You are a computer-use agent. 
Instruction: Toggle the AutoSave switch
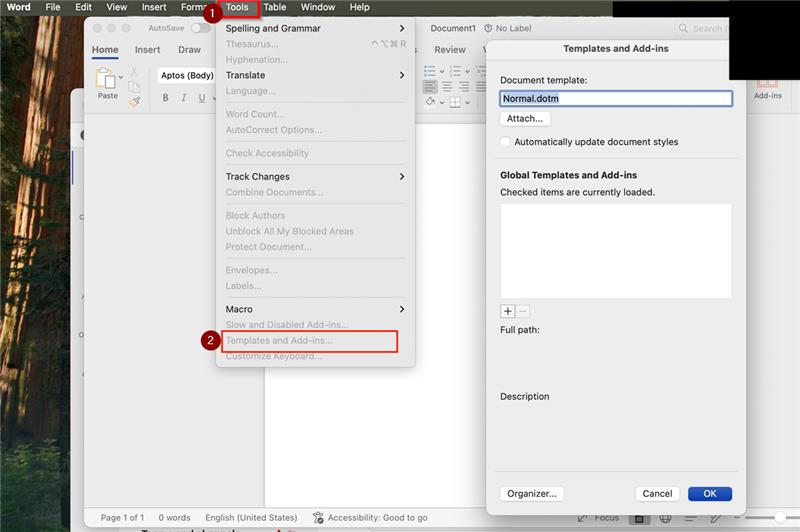point(201,28)
